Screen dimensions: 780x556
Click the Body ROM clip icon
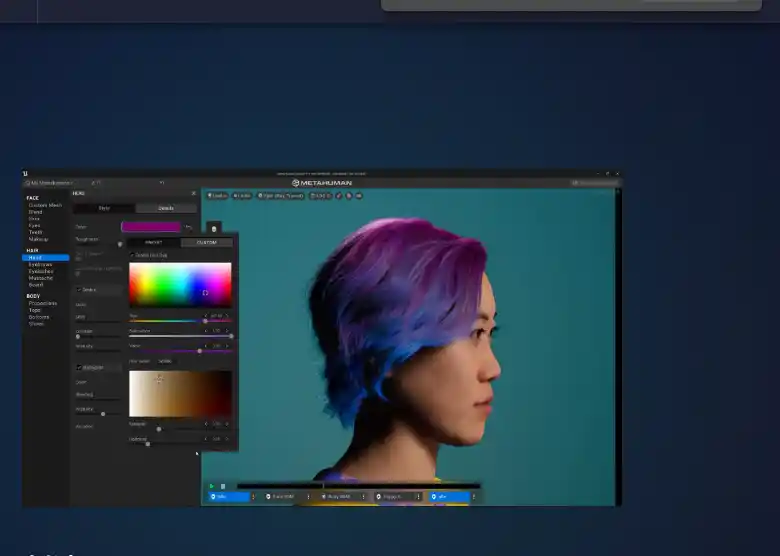point(323,496)
